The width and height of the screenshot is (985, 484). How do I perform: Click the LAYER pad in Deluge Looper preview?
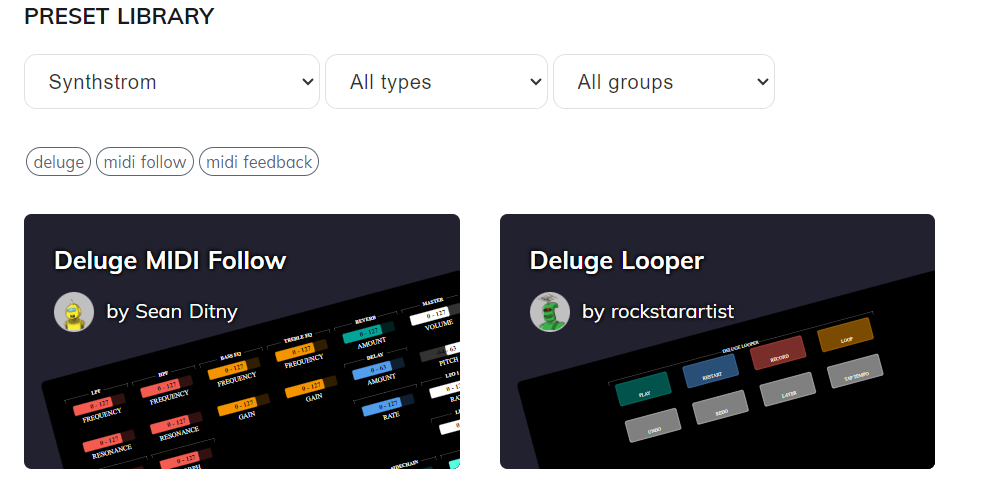click(788, 389)
